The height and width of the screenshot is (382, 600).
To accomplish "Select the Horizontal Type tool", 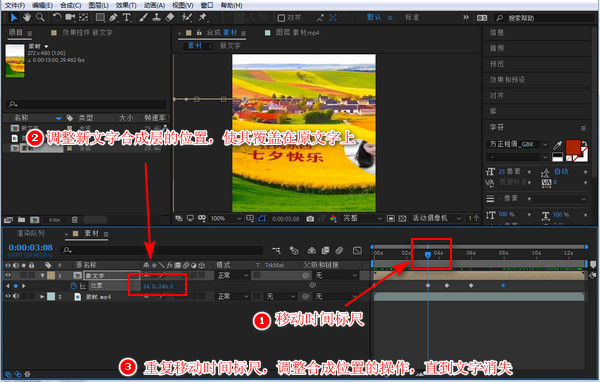I will [126, 17].
